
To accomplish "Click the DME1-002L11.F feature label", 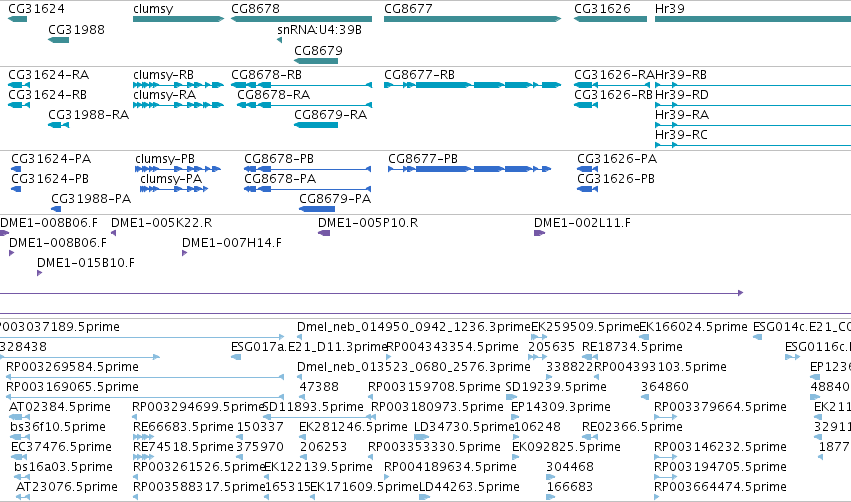I will pyautogui.click(x=582, y=223).
